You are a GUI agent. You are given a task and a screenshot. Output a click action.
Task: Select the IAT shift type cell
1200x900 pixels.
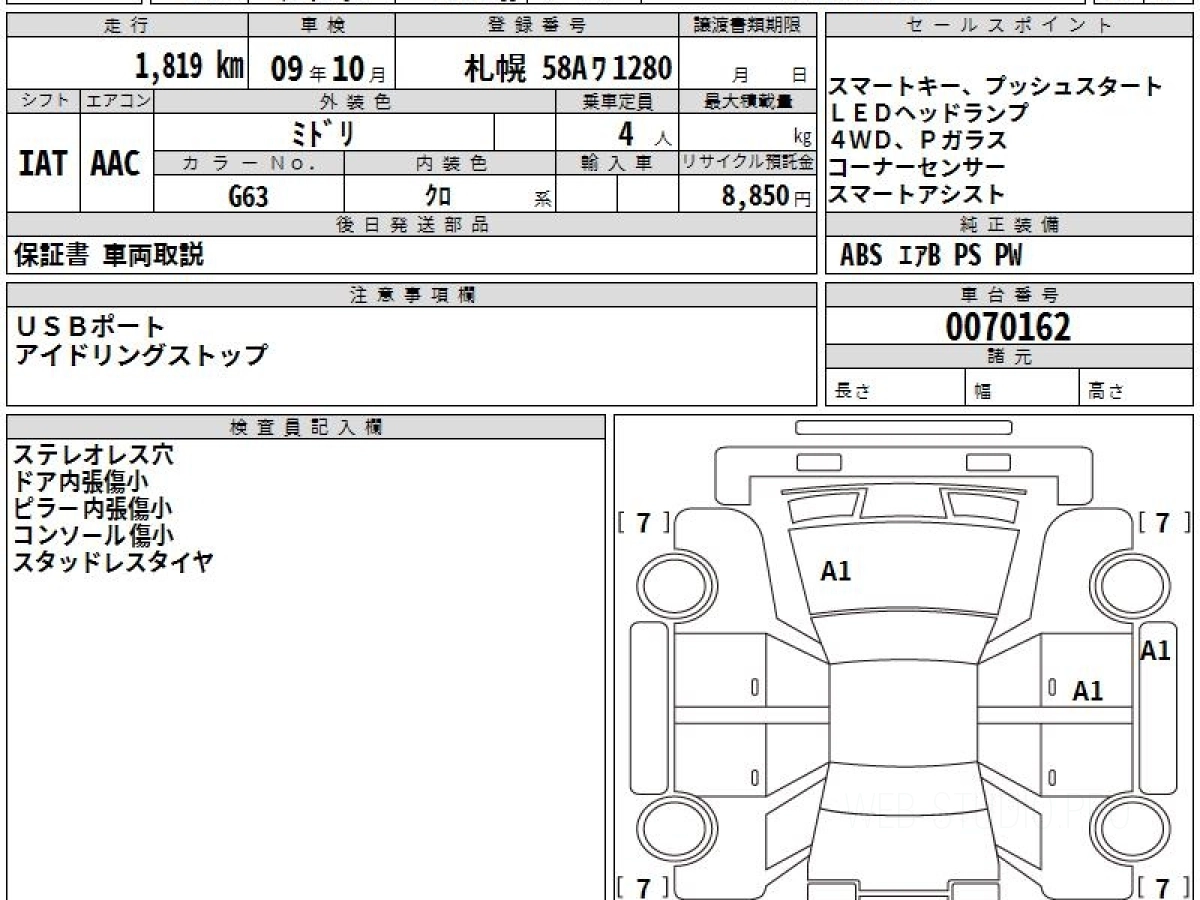[43, 163]
